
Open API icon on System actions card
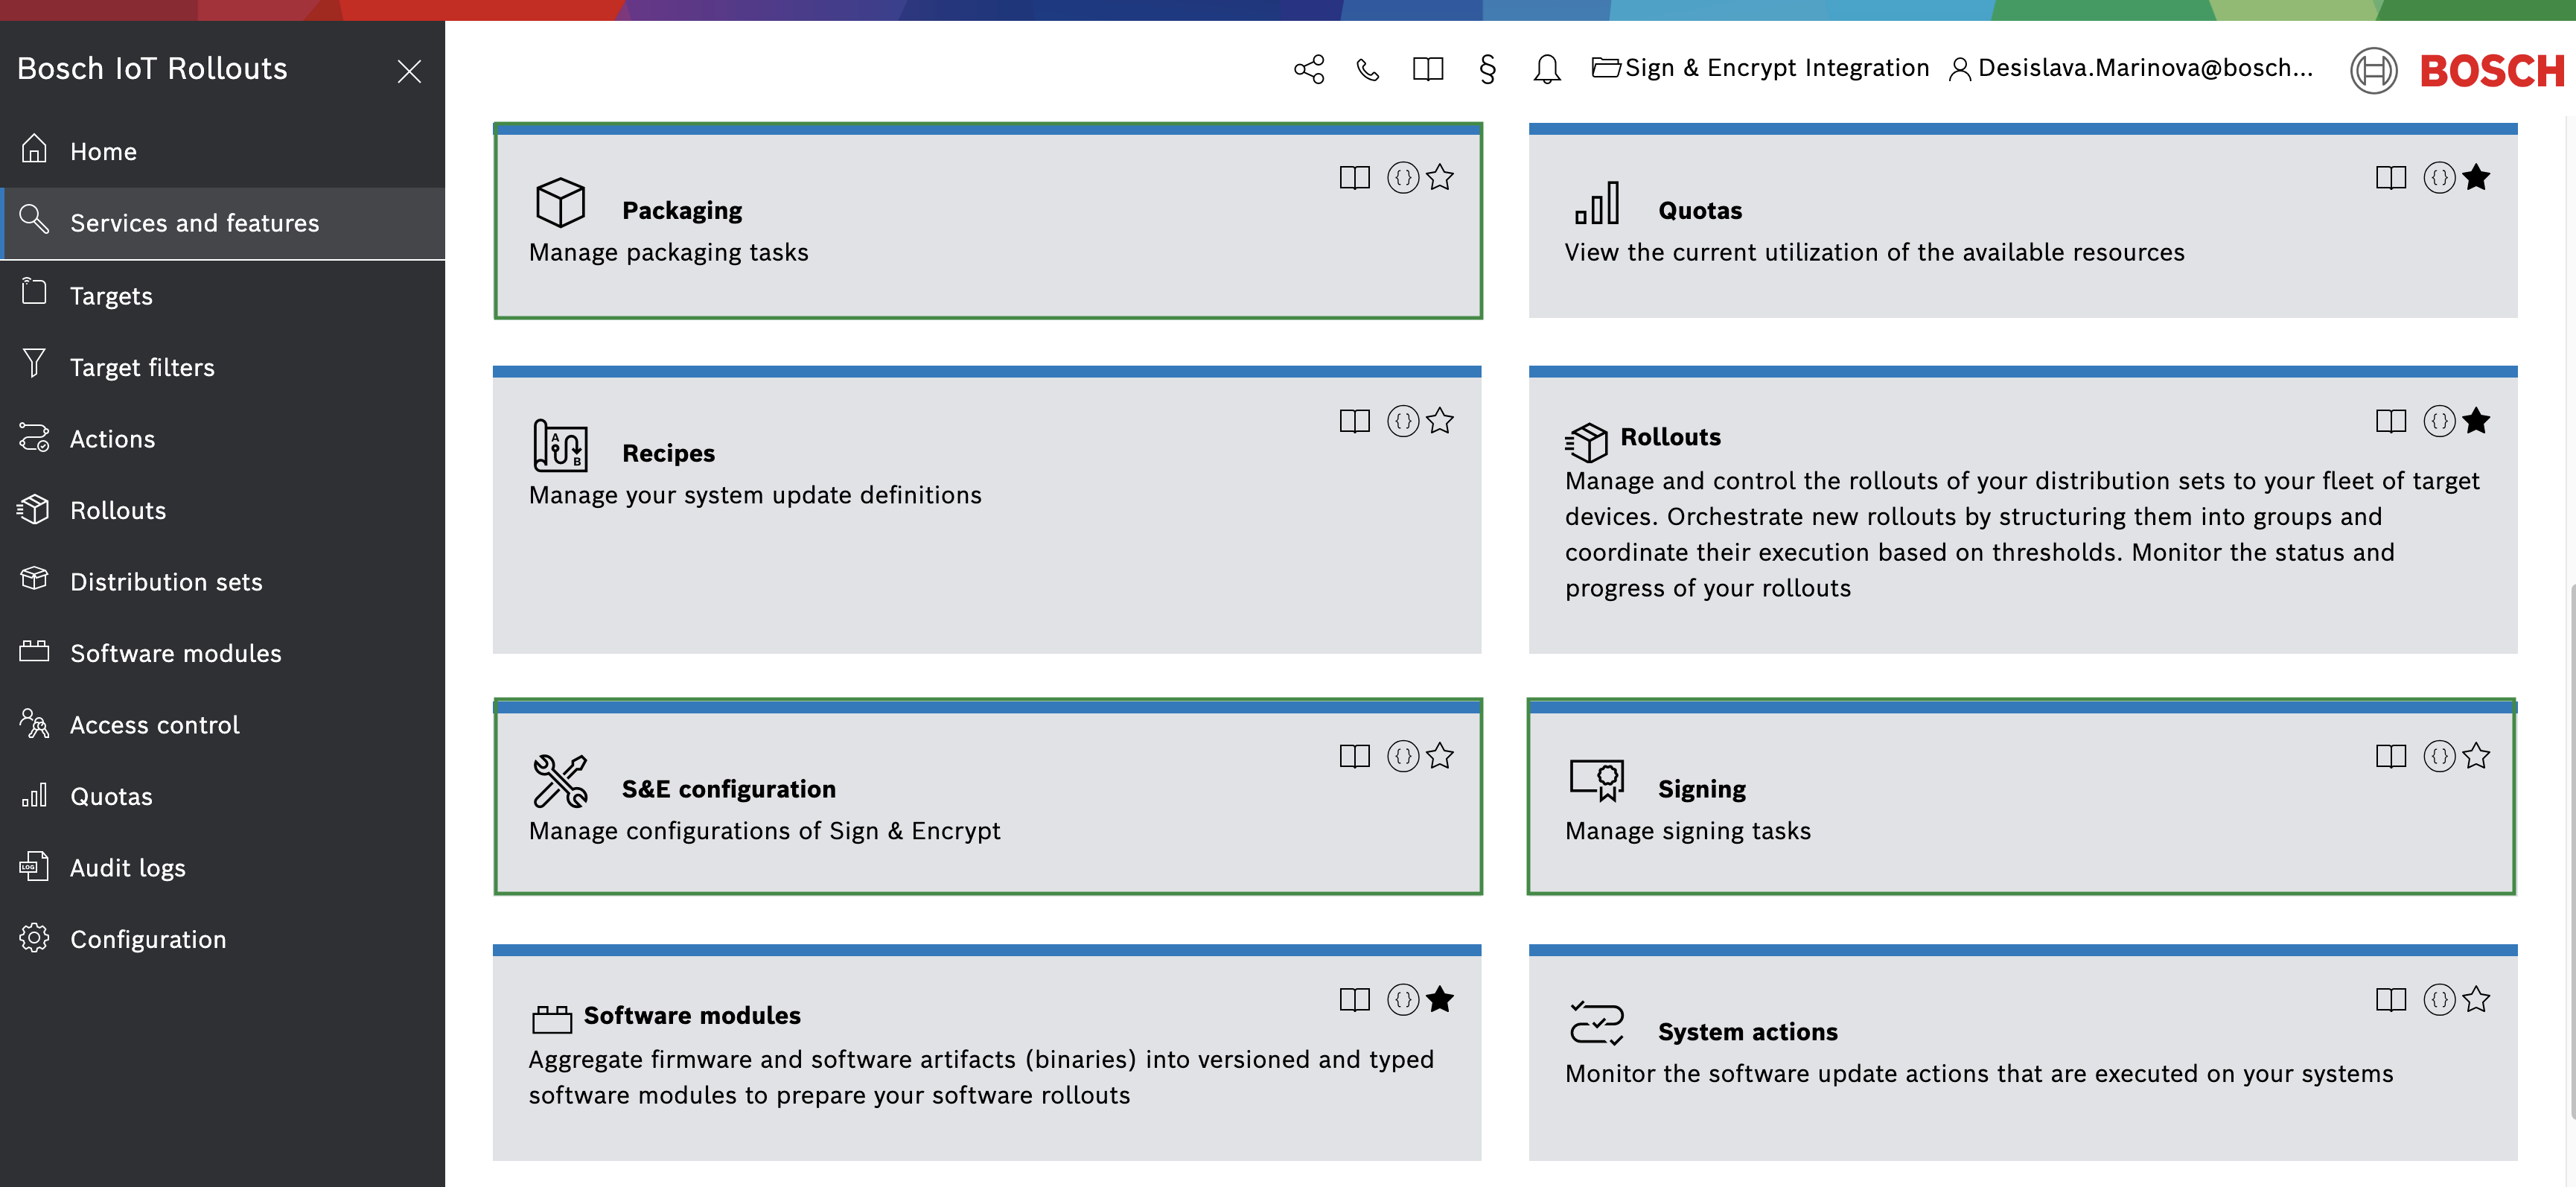click(2439, 999)
